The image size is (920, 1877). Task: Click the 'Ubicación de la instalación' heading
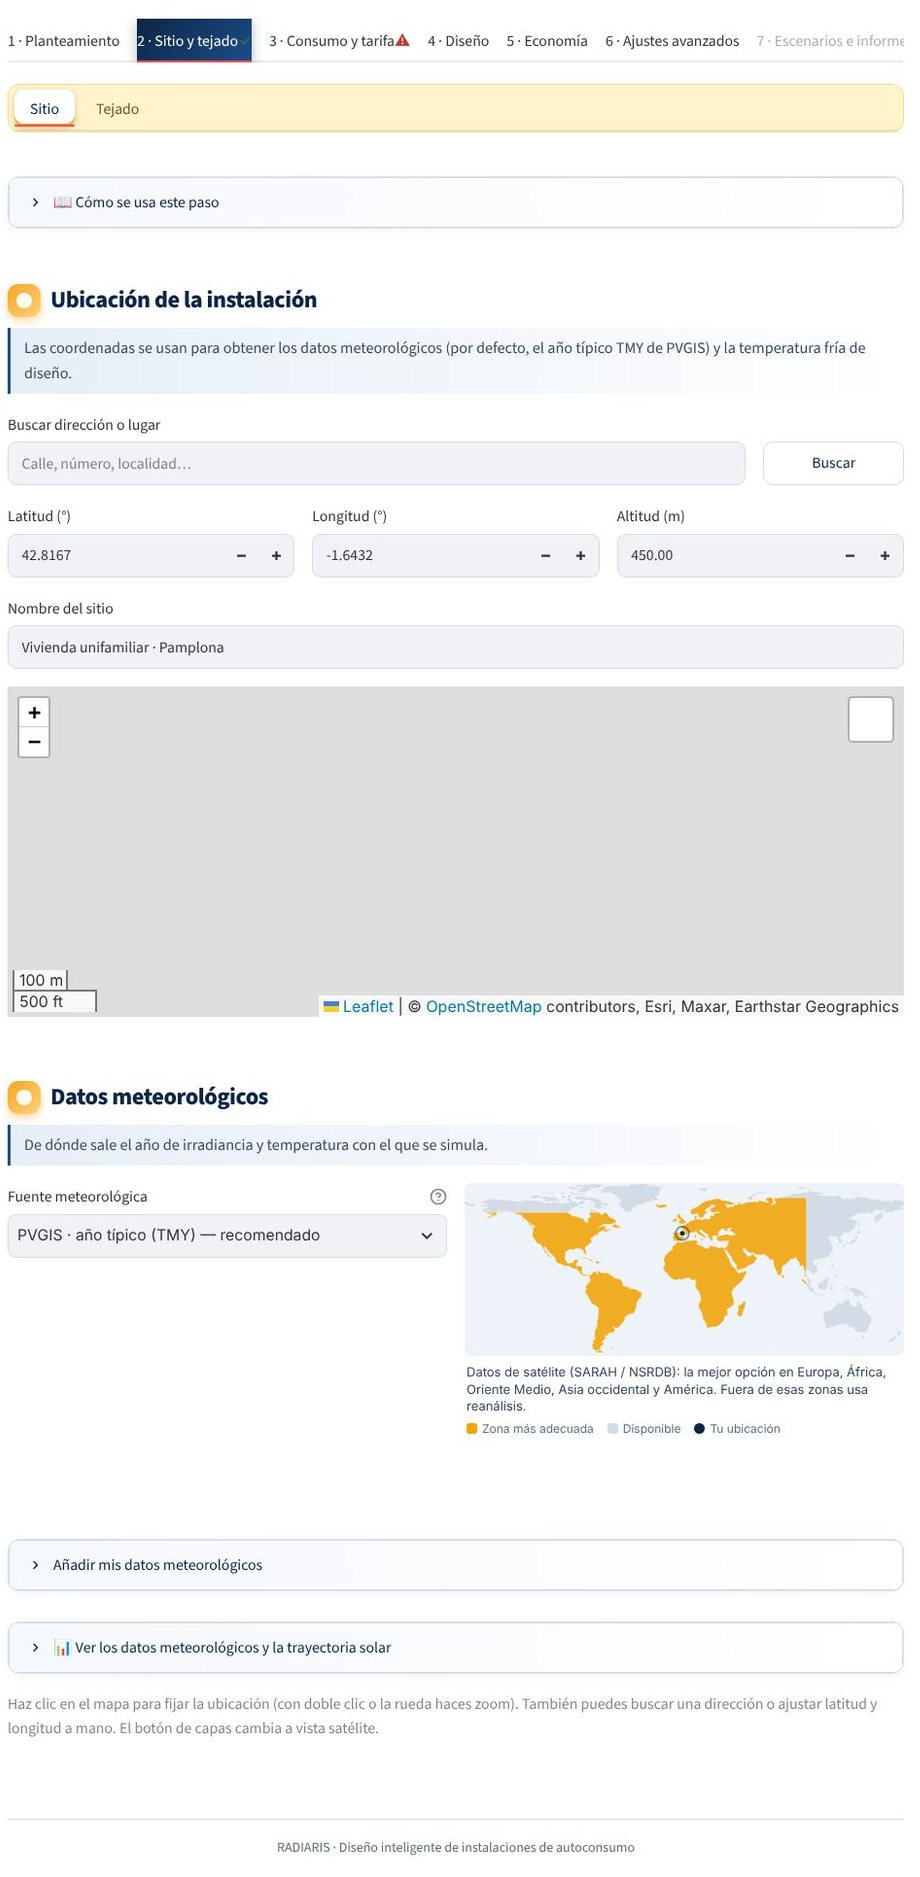click(x=184, y=299)
